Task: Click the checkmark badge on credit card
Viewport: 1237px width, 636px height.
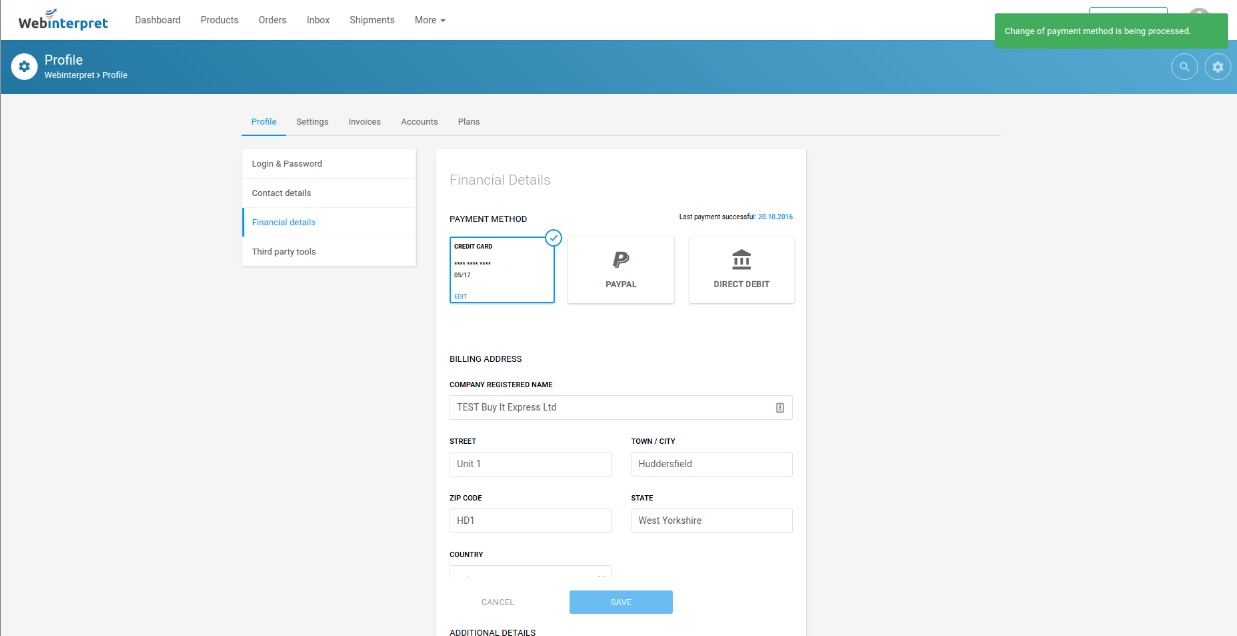Action: click(553, 238)
